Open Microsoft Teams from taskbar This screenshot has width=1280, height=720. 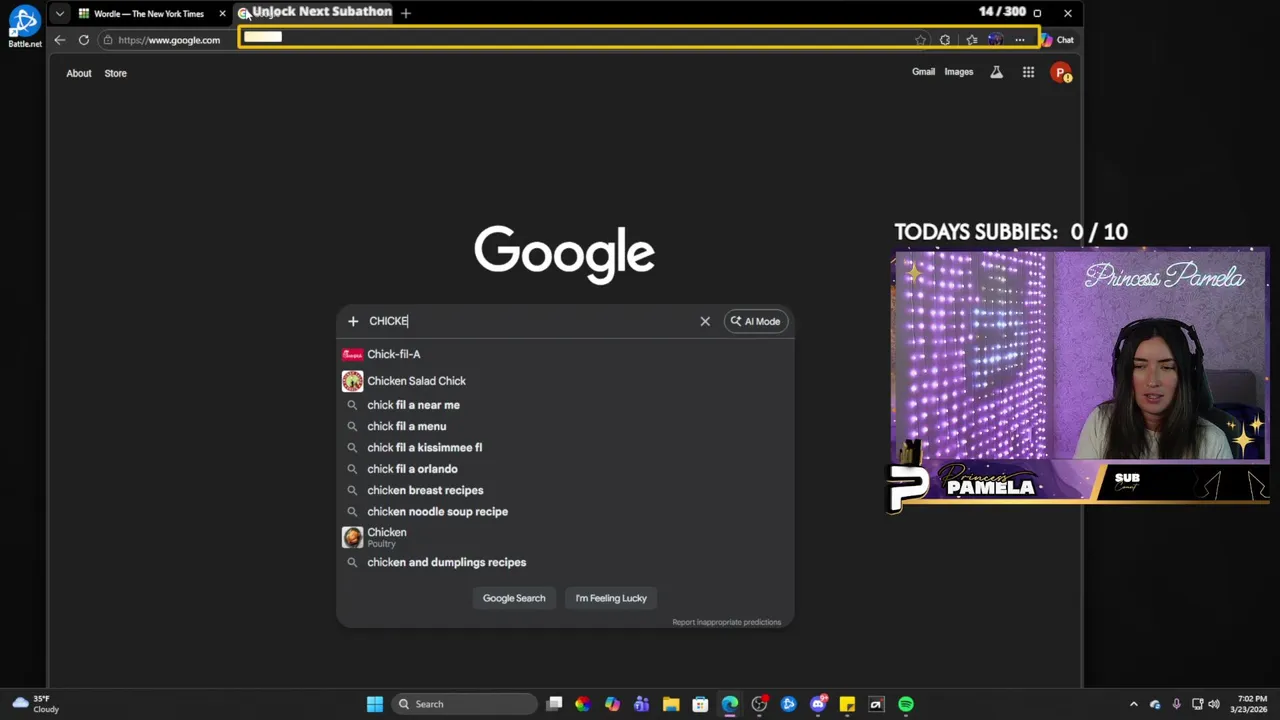[x=641, y=704]
